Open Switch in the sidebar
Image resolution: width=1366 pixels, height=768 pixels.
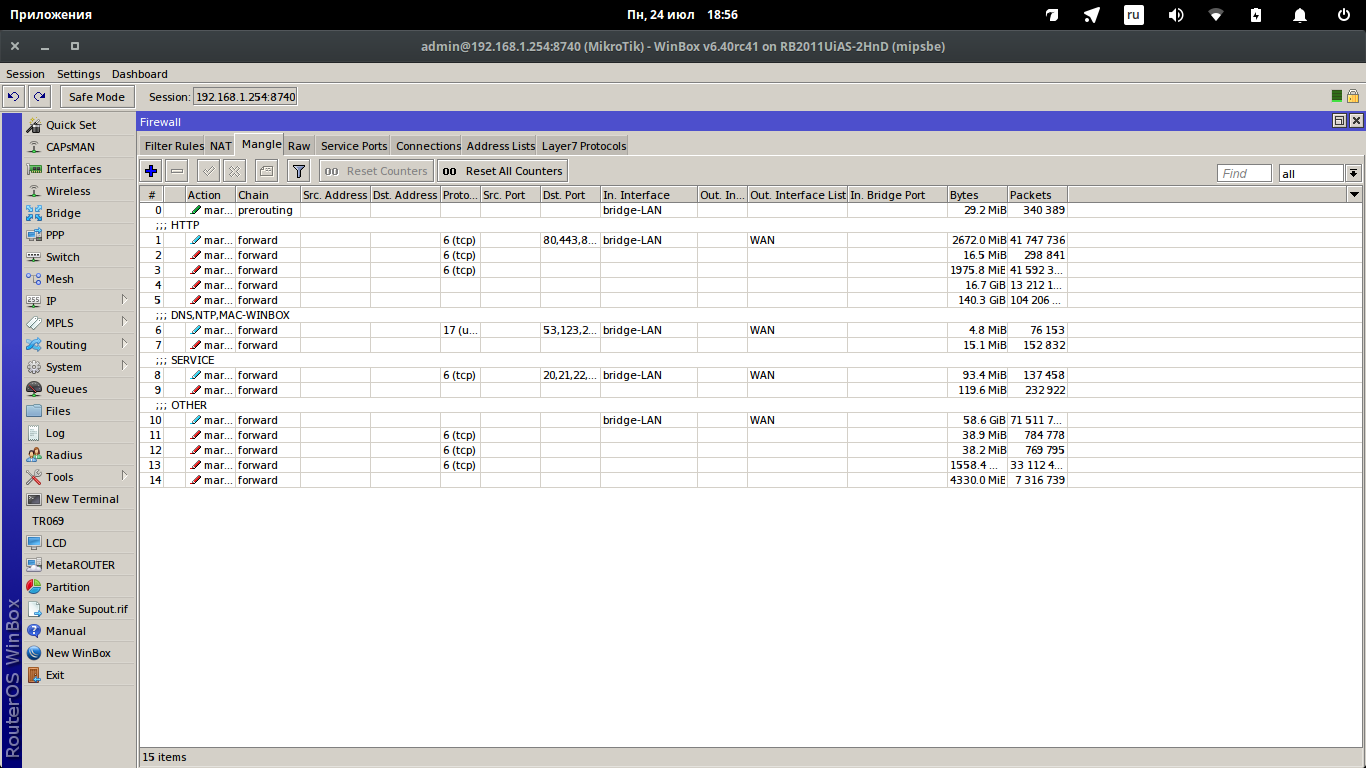79,257
